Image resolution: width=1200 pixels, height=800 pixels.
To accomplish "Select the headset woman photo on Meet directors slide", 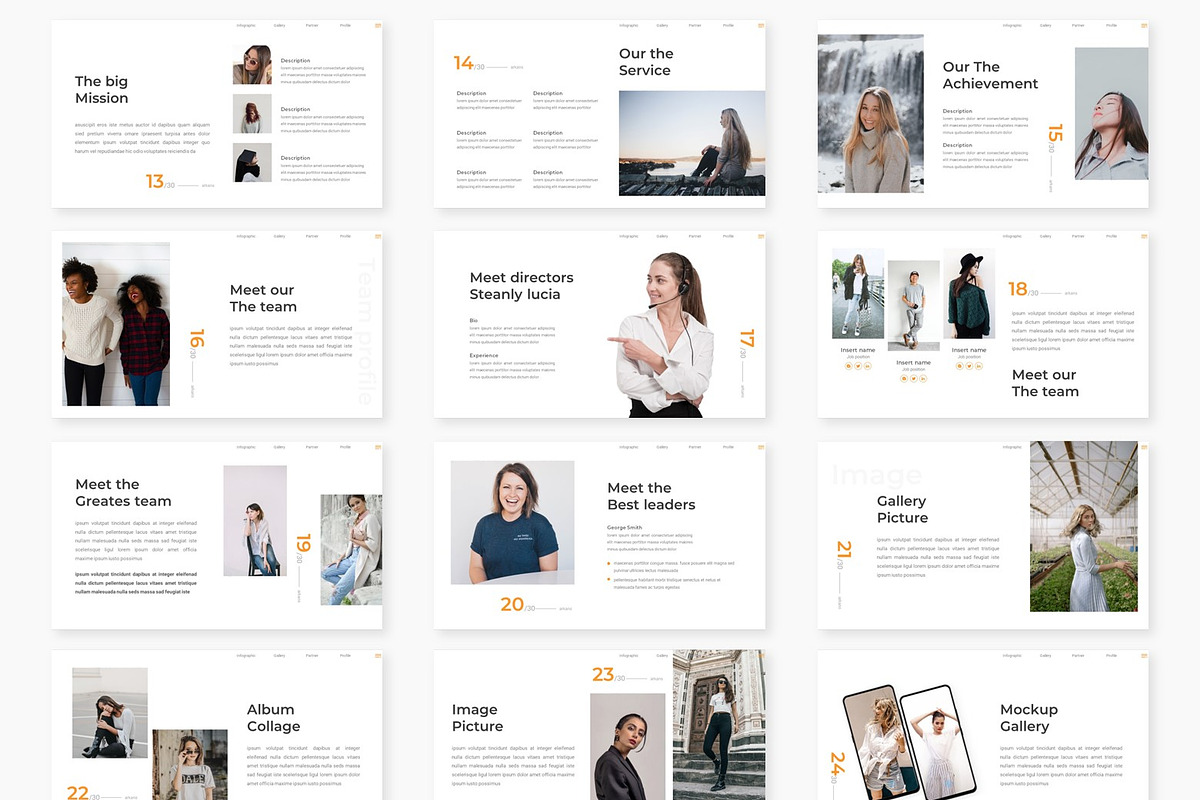I will click(662, 335).
